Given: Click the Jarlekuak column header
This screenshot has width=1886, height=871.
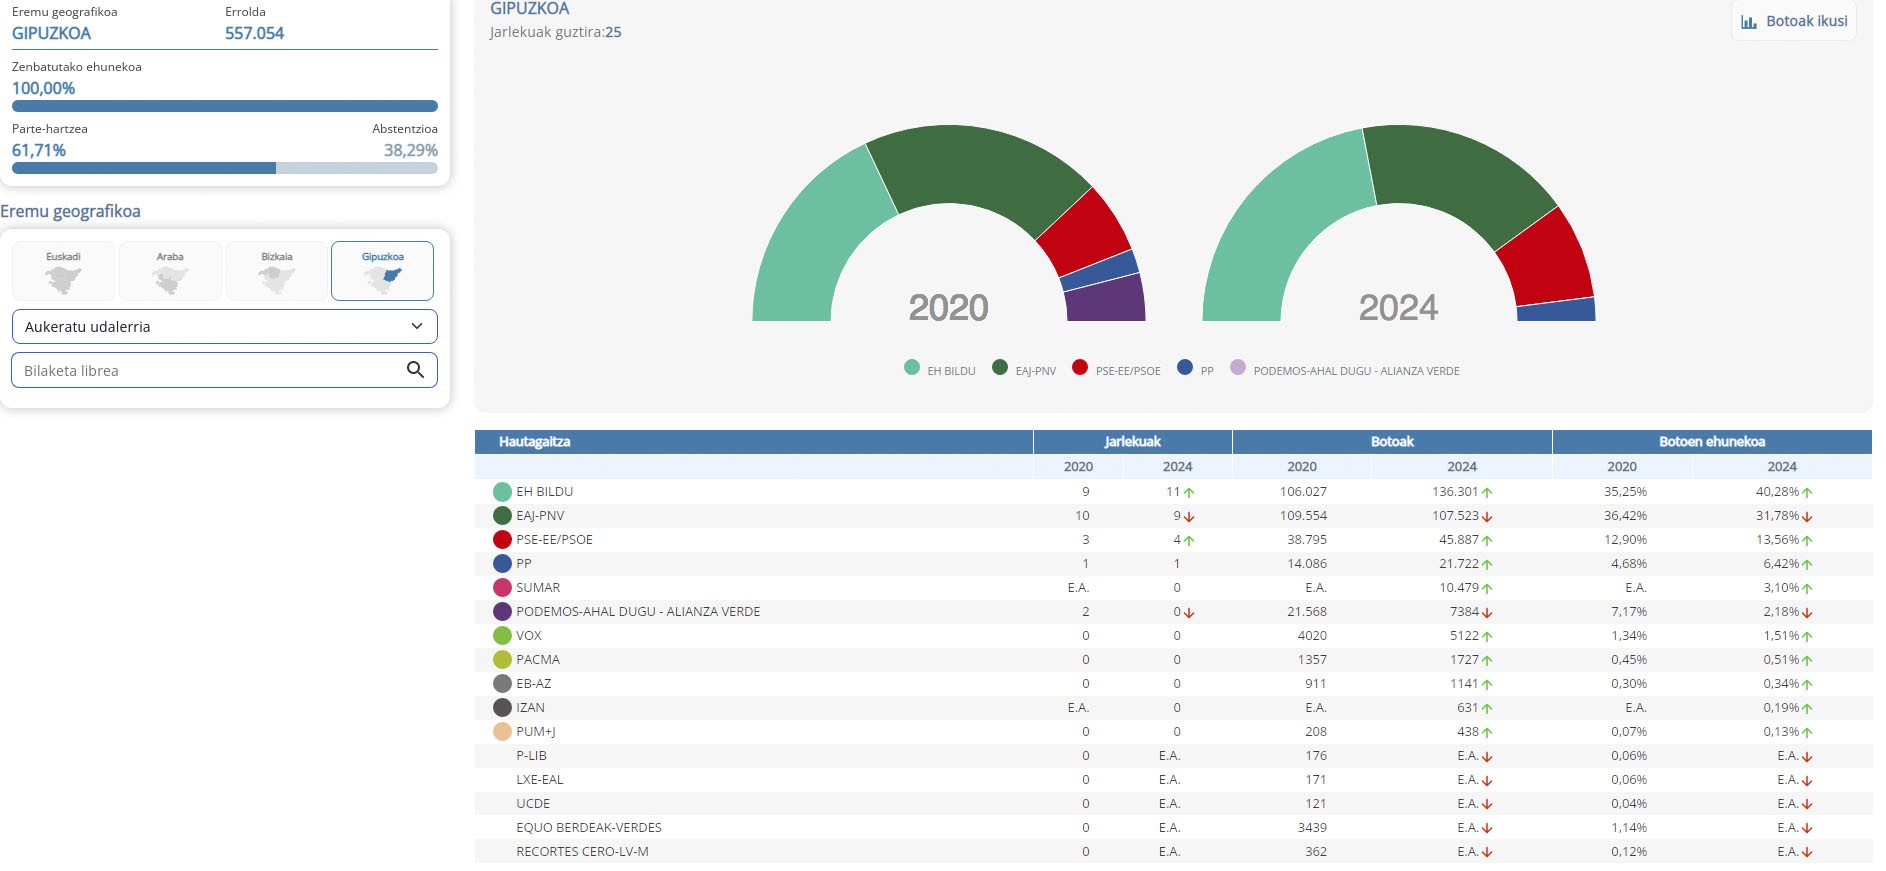Looking at the screenshot, I should pyautogui.click(x=1132, y=442).
